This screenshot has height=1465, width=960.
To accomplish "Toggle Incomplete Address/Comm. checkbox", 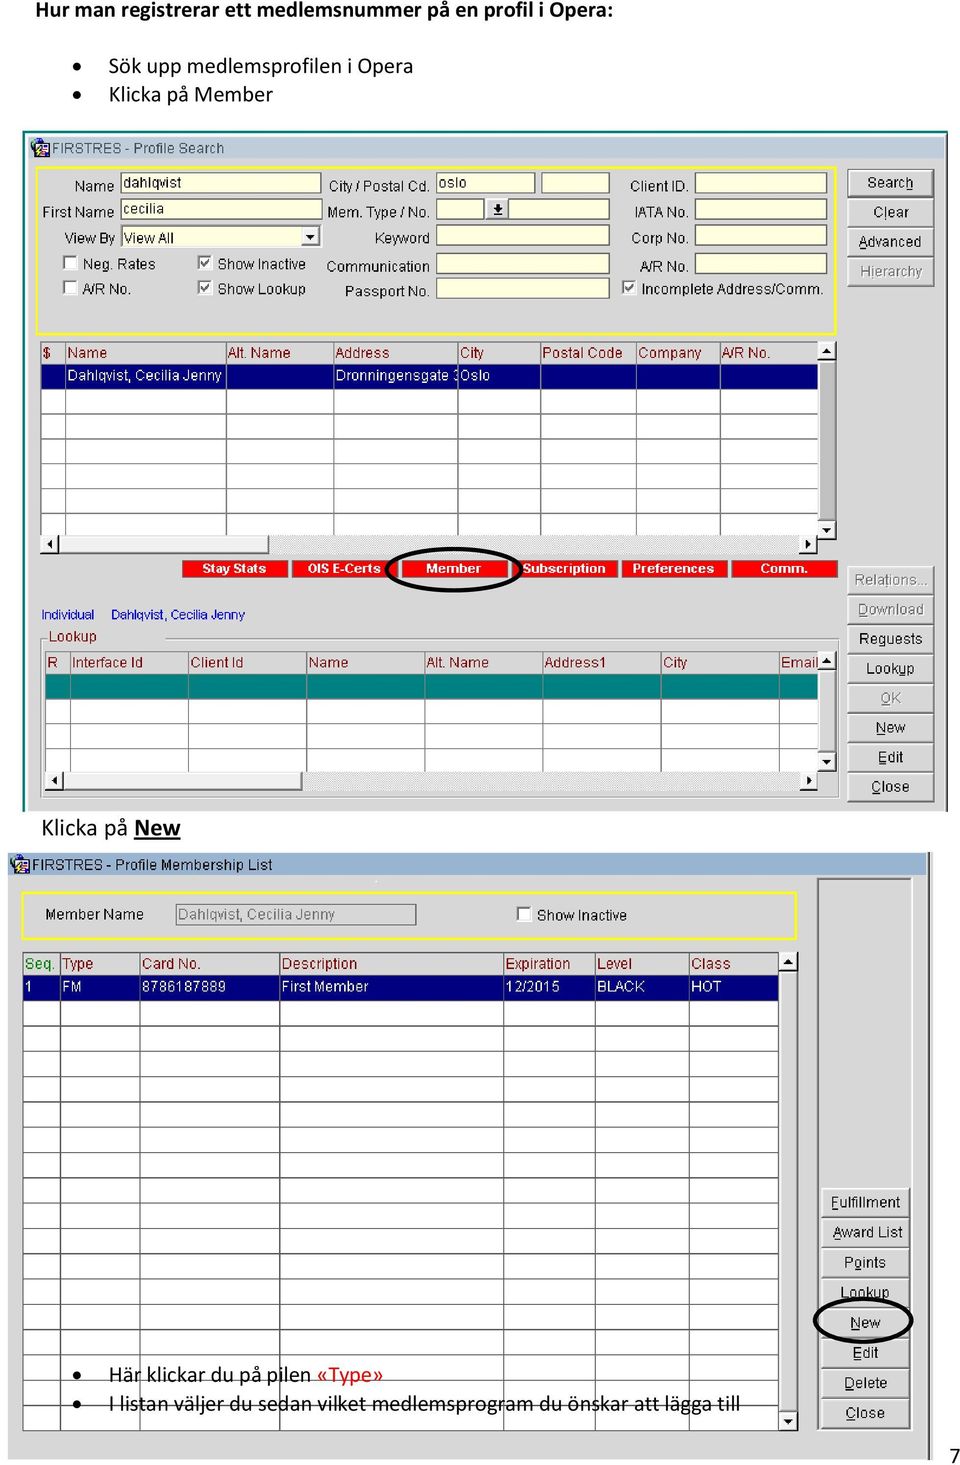I will (x=629, y=288).
